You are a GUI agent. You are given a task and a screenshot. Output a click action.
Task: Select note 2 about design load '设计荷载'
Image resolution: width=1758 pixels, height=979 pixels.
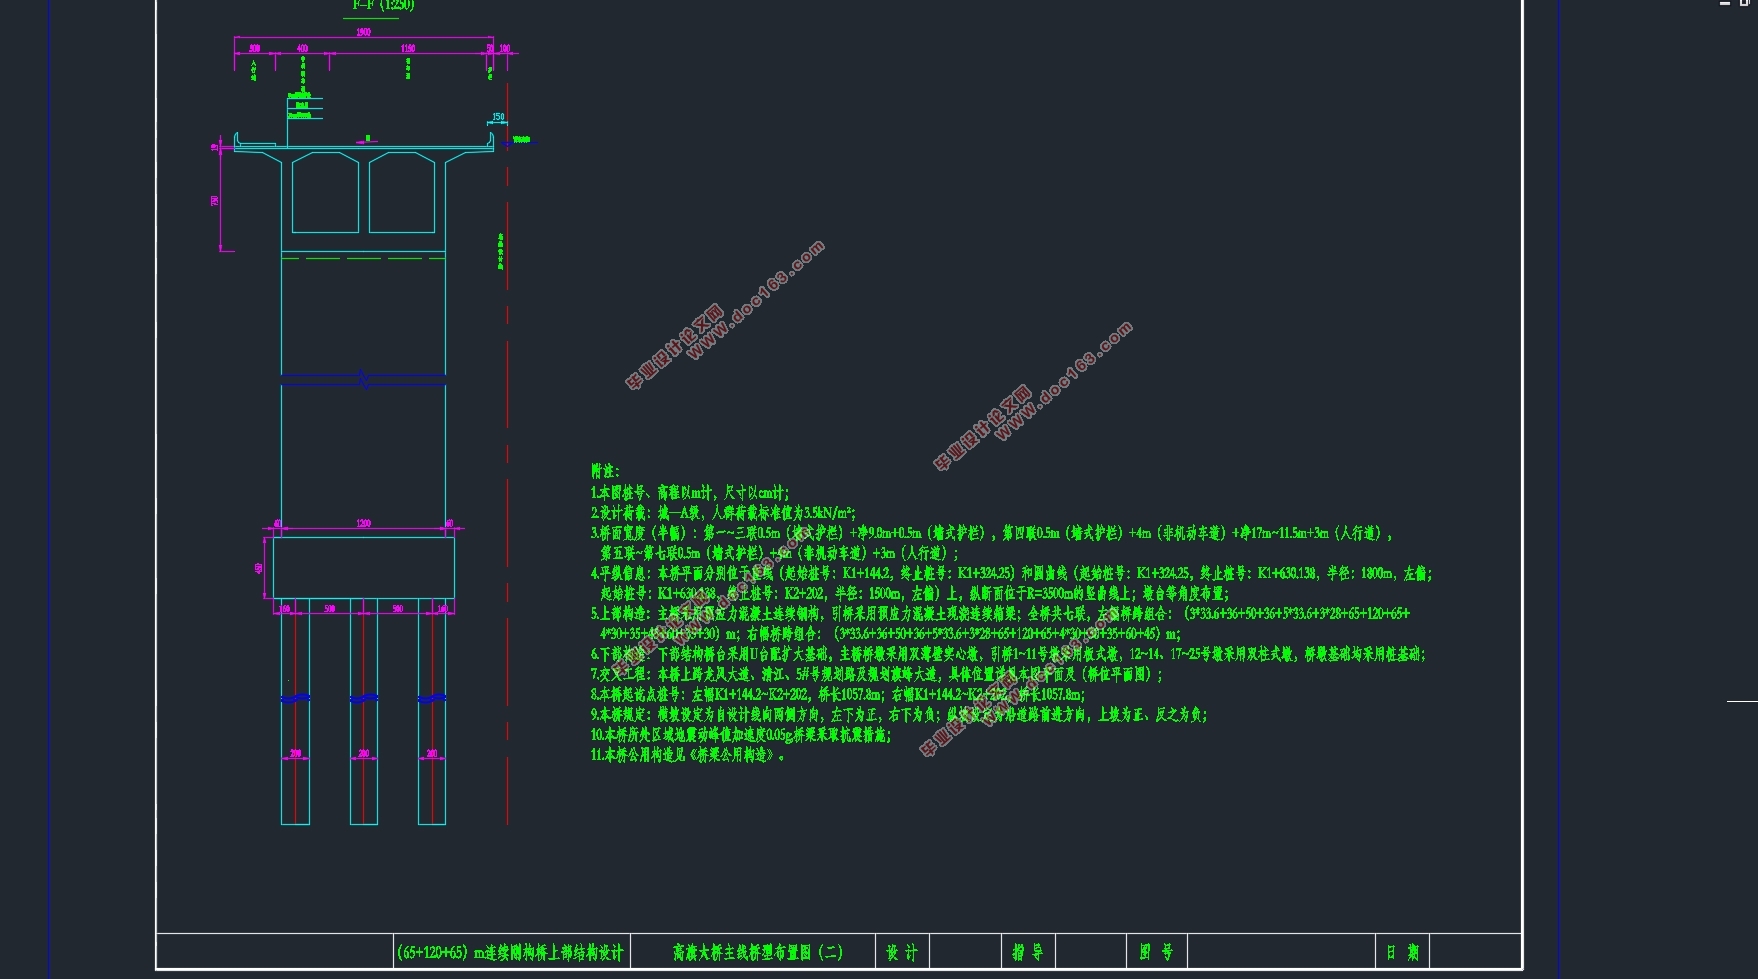coord(723,513)
